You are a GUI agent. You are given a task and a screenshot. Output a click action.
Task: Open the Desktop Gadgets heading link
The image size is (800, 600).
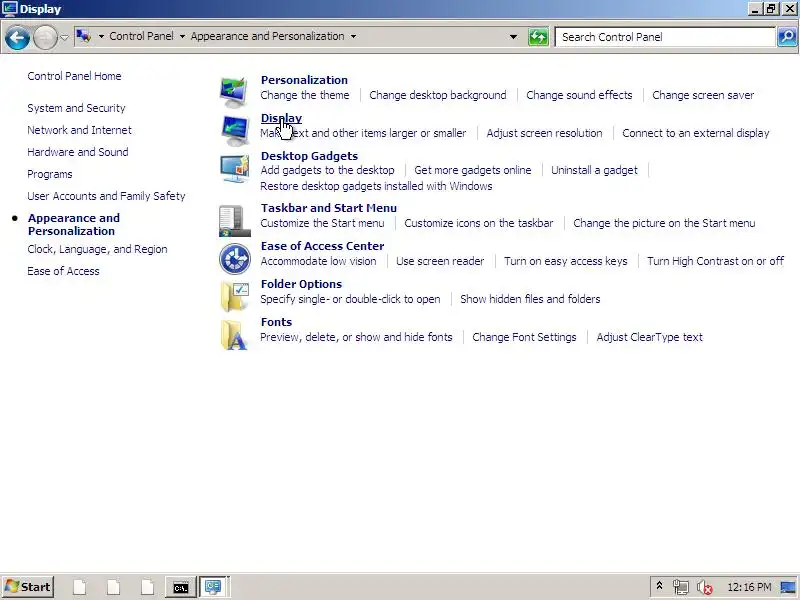point(309,156)
